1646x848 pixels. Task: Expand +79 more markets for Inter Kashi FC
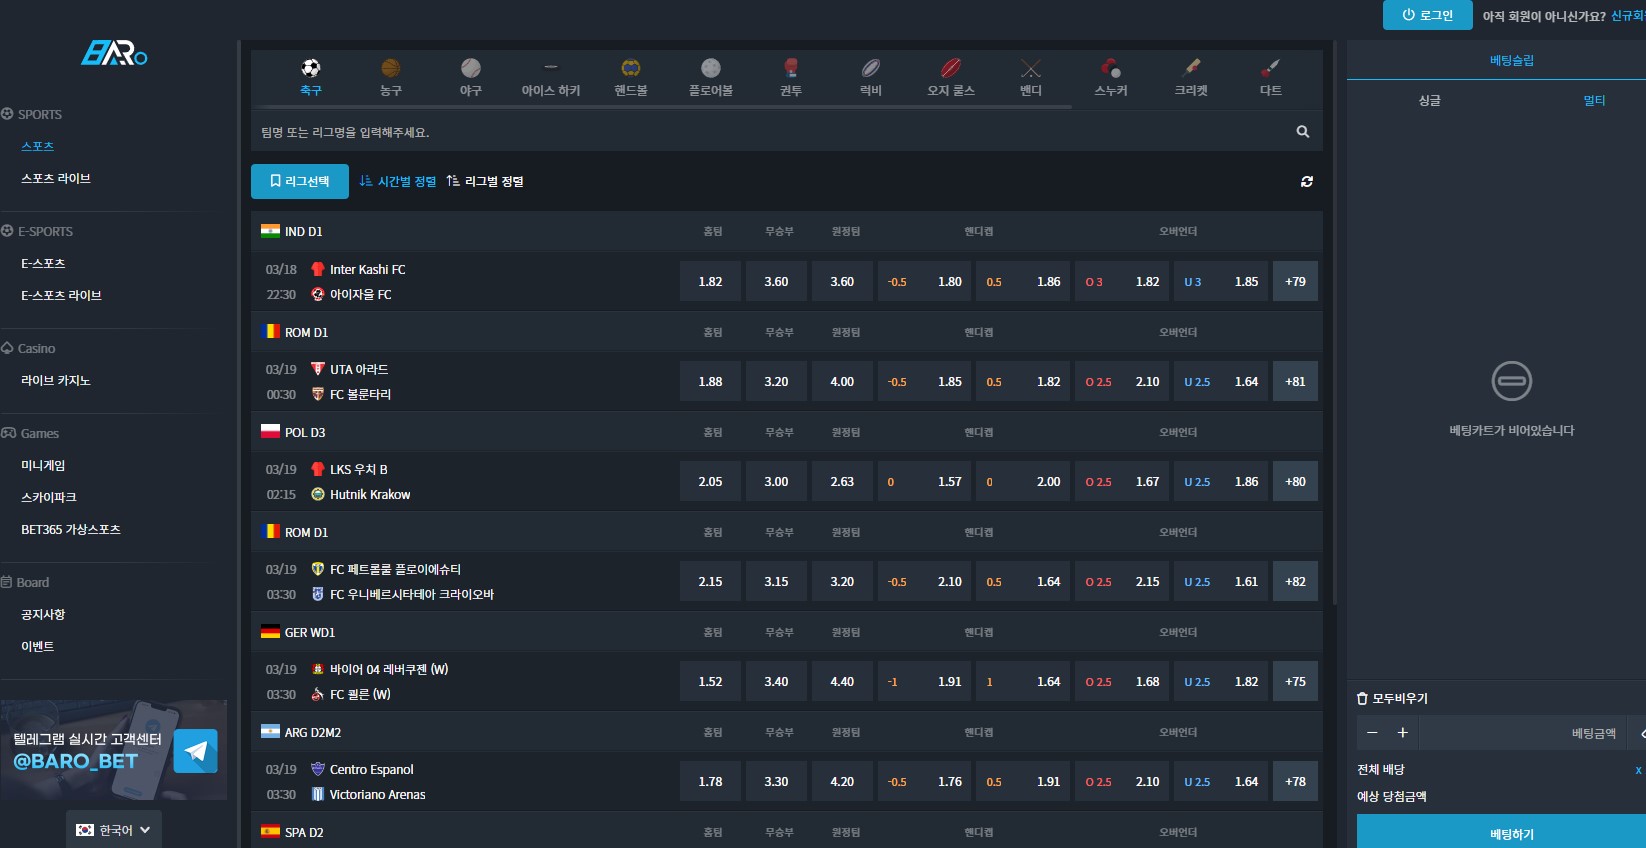coord(1295,282)
